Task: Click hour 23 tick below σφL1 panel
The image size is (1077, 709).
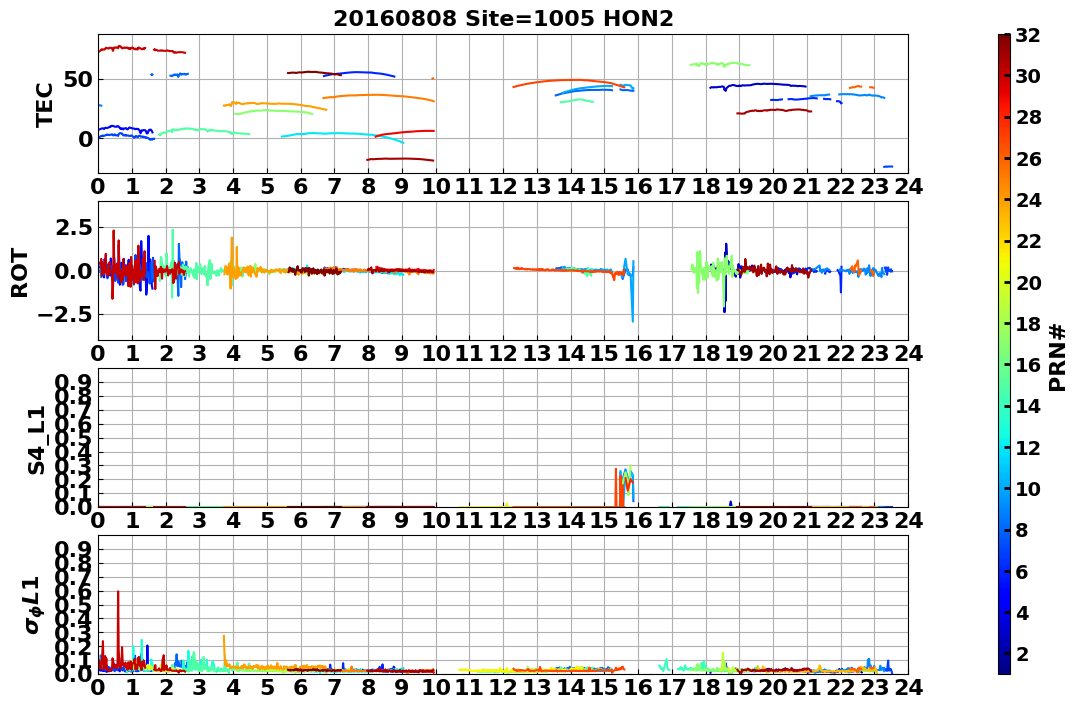Action: (875, 687)
